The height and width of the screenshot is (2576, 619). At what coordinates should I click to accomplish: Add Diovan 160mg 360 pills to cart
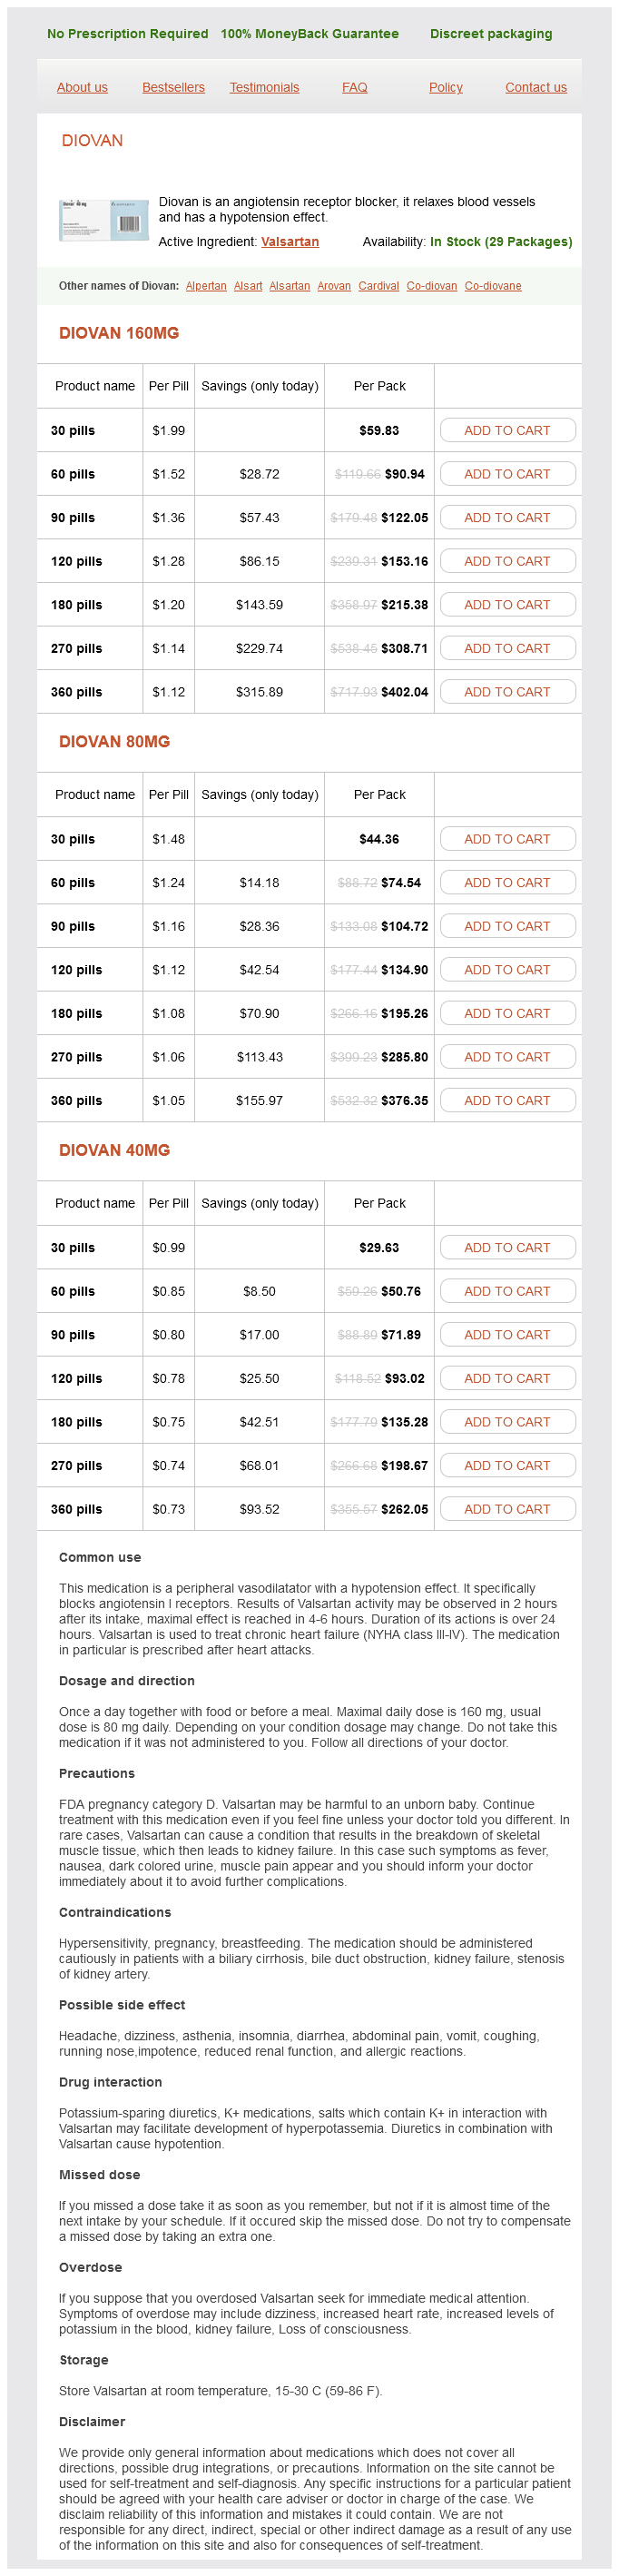pos(507,692)
